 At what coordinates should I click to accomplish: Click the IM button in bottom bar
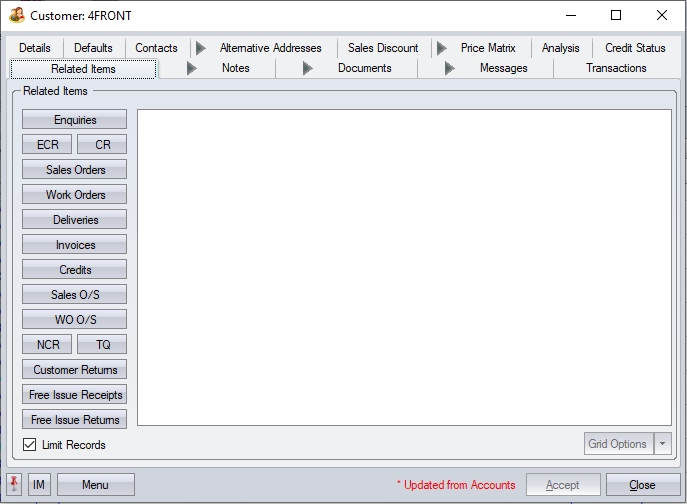(x=39, y=485)
